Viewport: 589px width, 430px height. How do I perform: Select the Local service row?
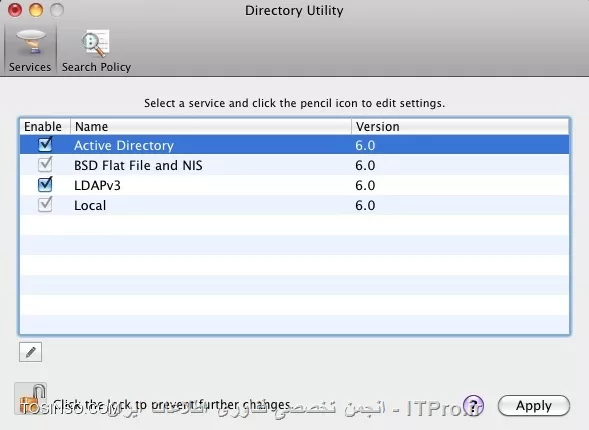294,205
